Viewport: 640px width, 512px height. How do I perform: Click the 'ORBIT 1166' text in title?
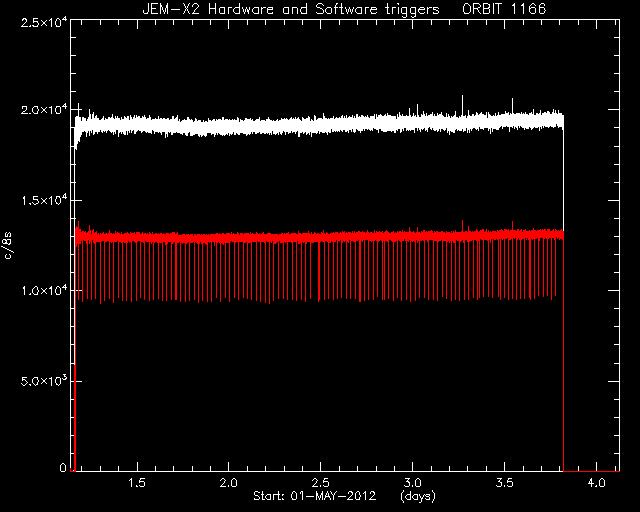pyautogui.click(x=504, y=9)
